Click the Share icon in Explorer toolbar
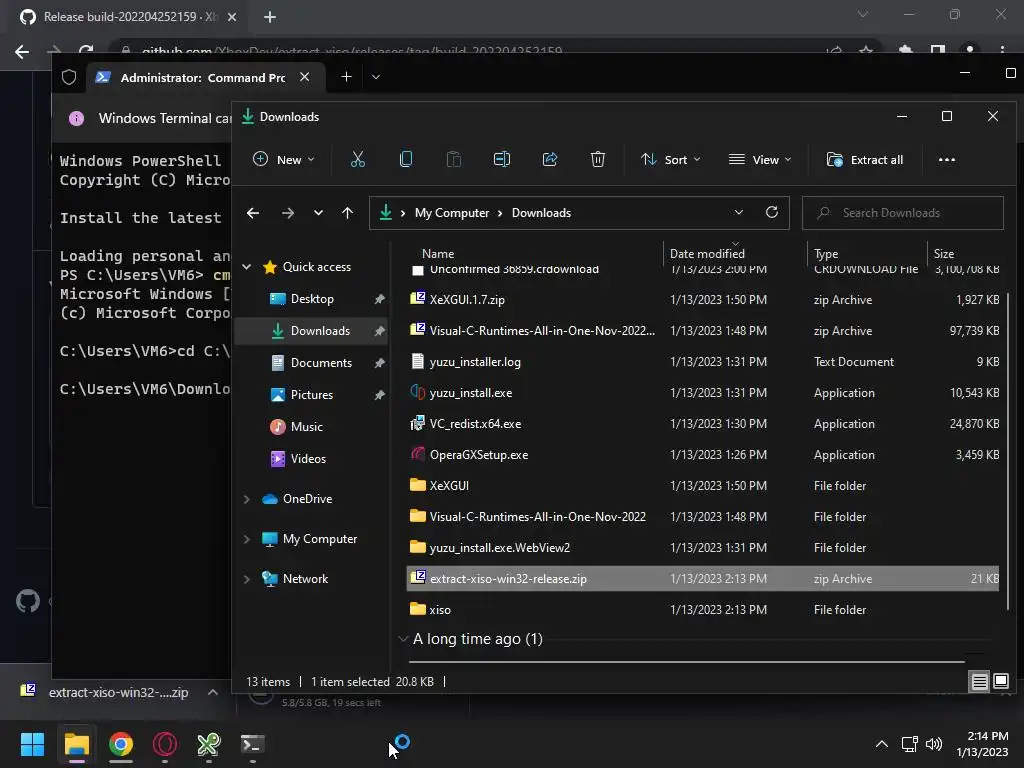This screenshot has width=1024, height=768. pyautogui.click(x=550, y=159)
